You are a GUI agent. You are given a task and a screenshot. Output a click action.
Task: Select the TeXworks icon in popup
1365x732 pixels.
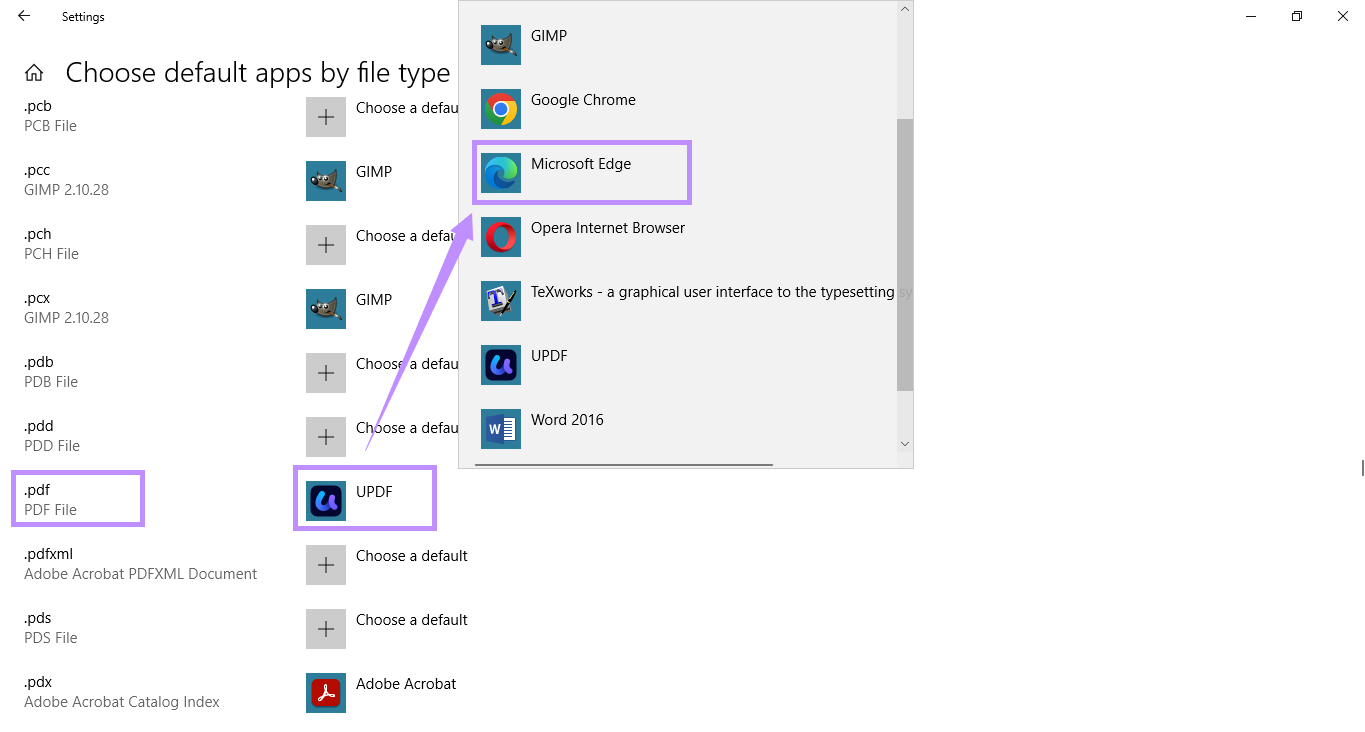(501, 301)
